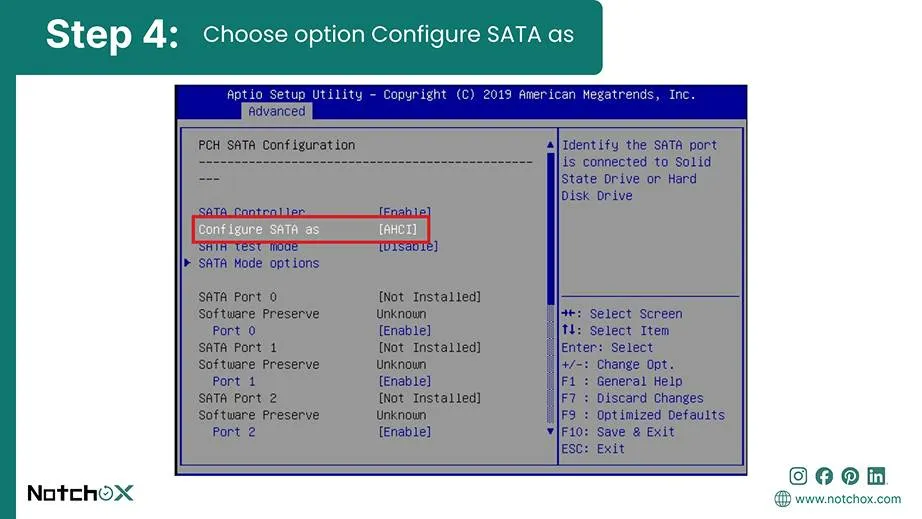Select SATA Port 1 entry

[237, 347]
